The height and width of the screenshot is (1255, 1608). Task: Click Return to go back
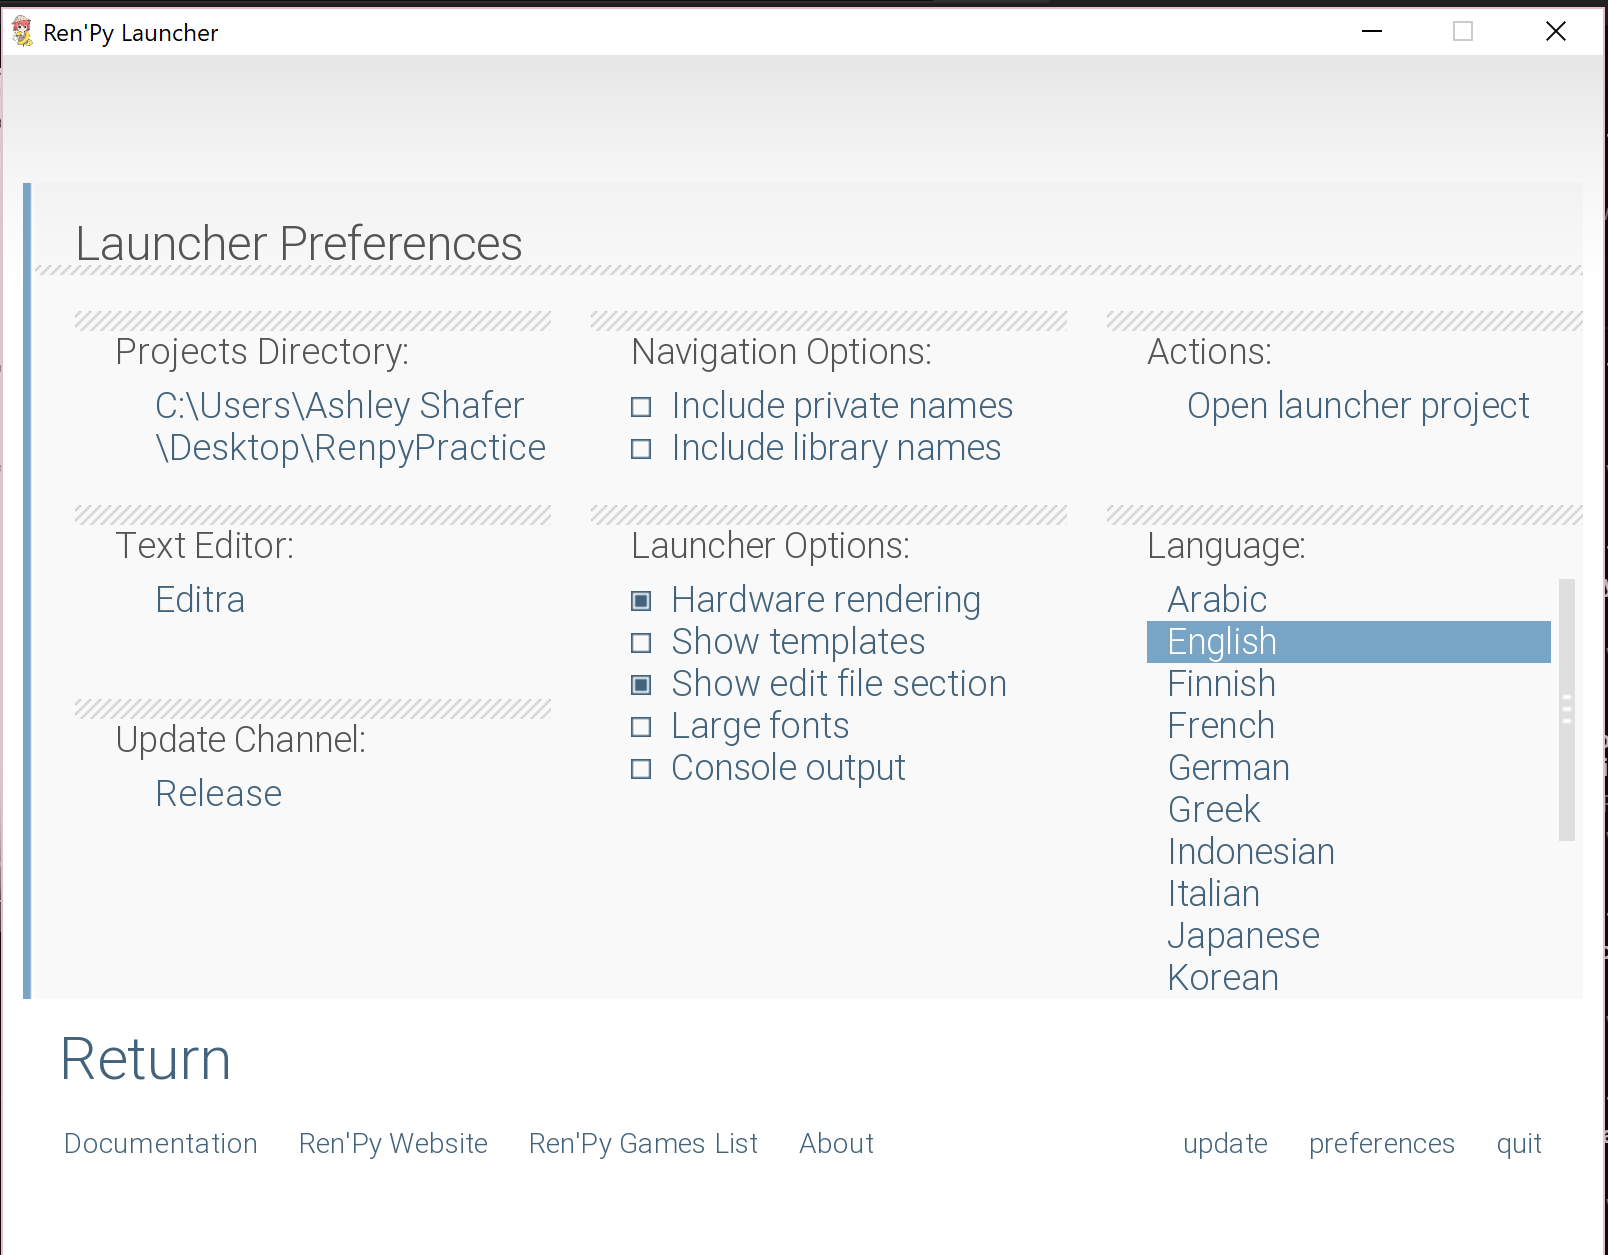[x=145, y=1060]
